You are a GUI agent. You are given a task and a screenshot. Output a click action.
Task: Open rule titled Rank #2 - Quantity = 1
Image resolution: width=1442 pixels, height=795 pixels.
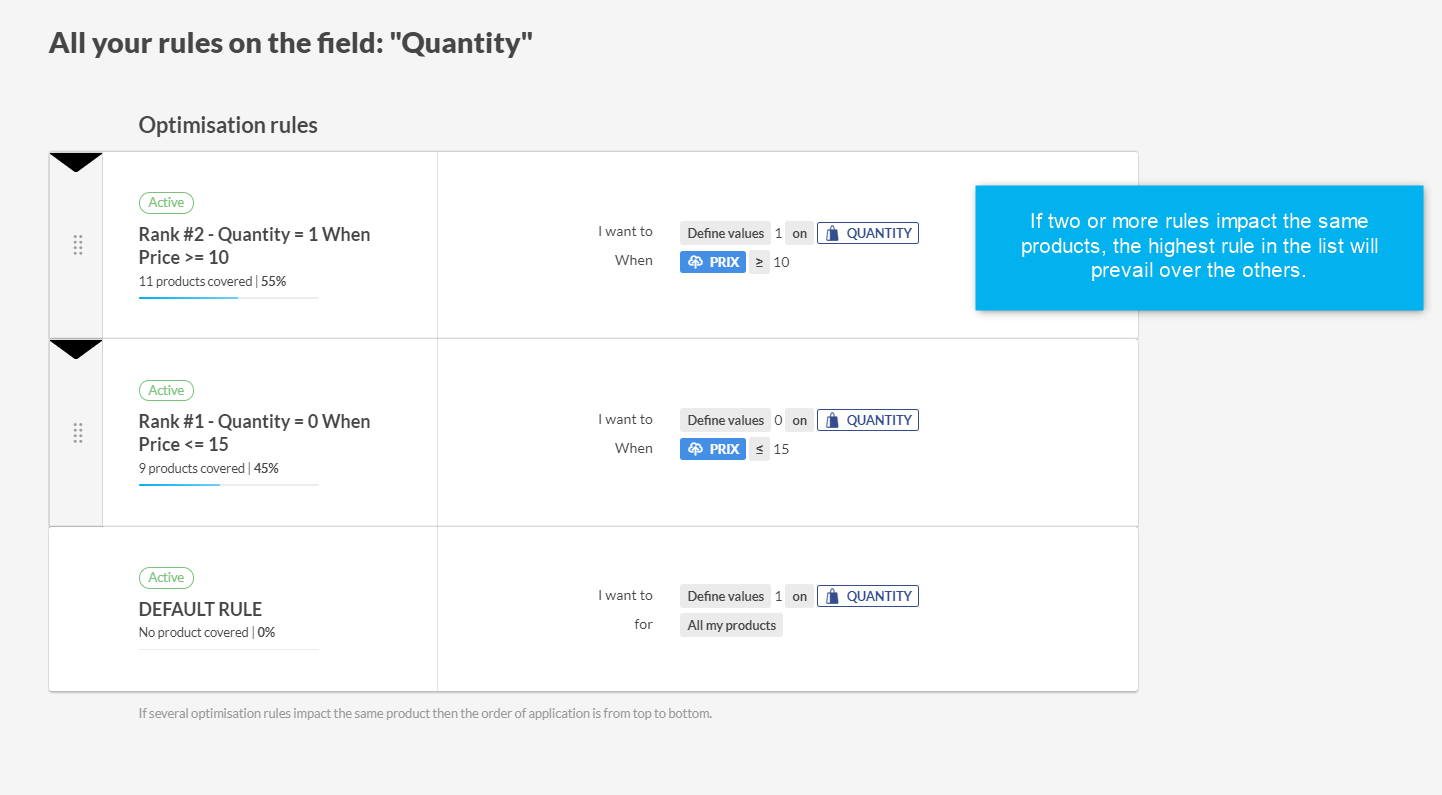coord(254,246)
